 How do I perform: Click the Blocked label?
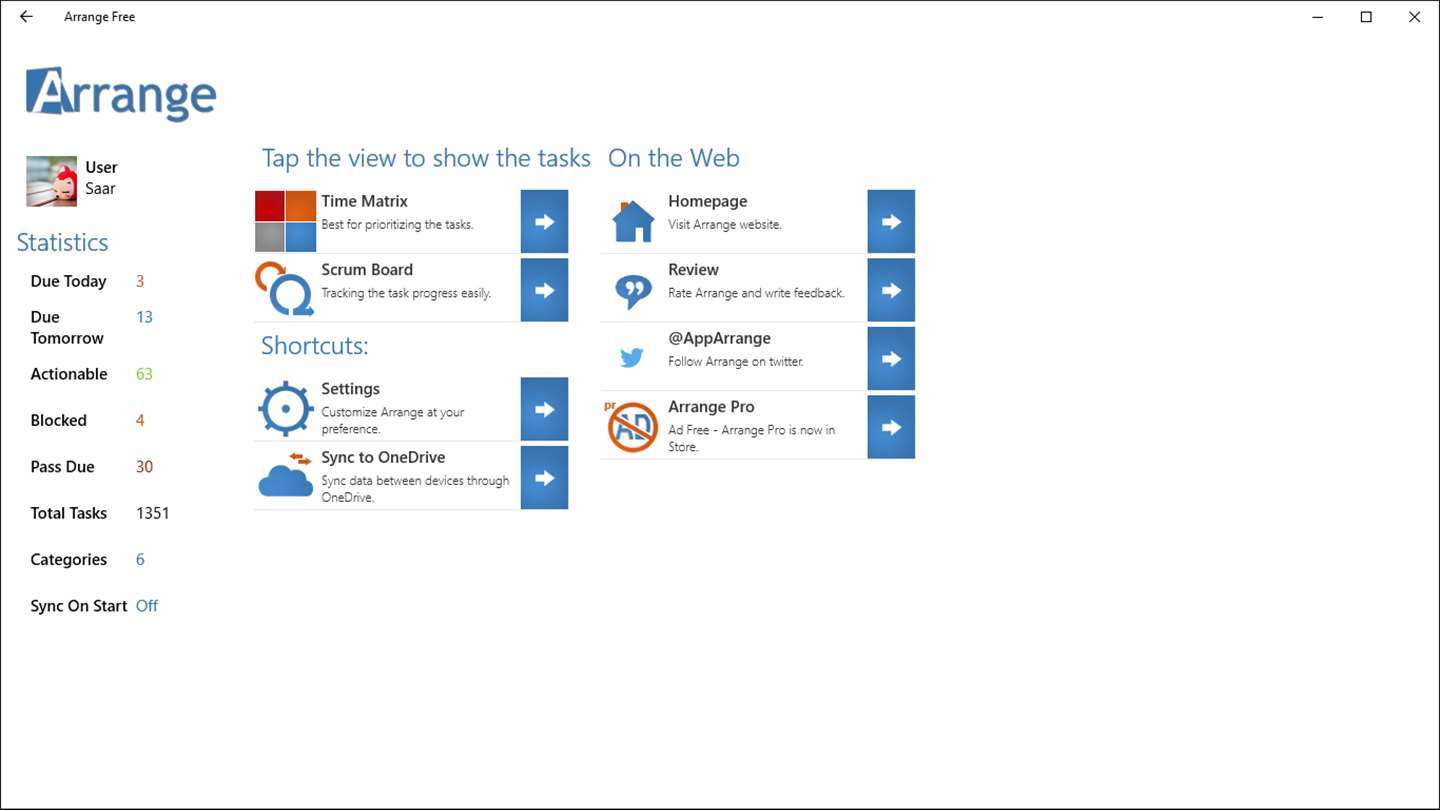pos(58,420)
